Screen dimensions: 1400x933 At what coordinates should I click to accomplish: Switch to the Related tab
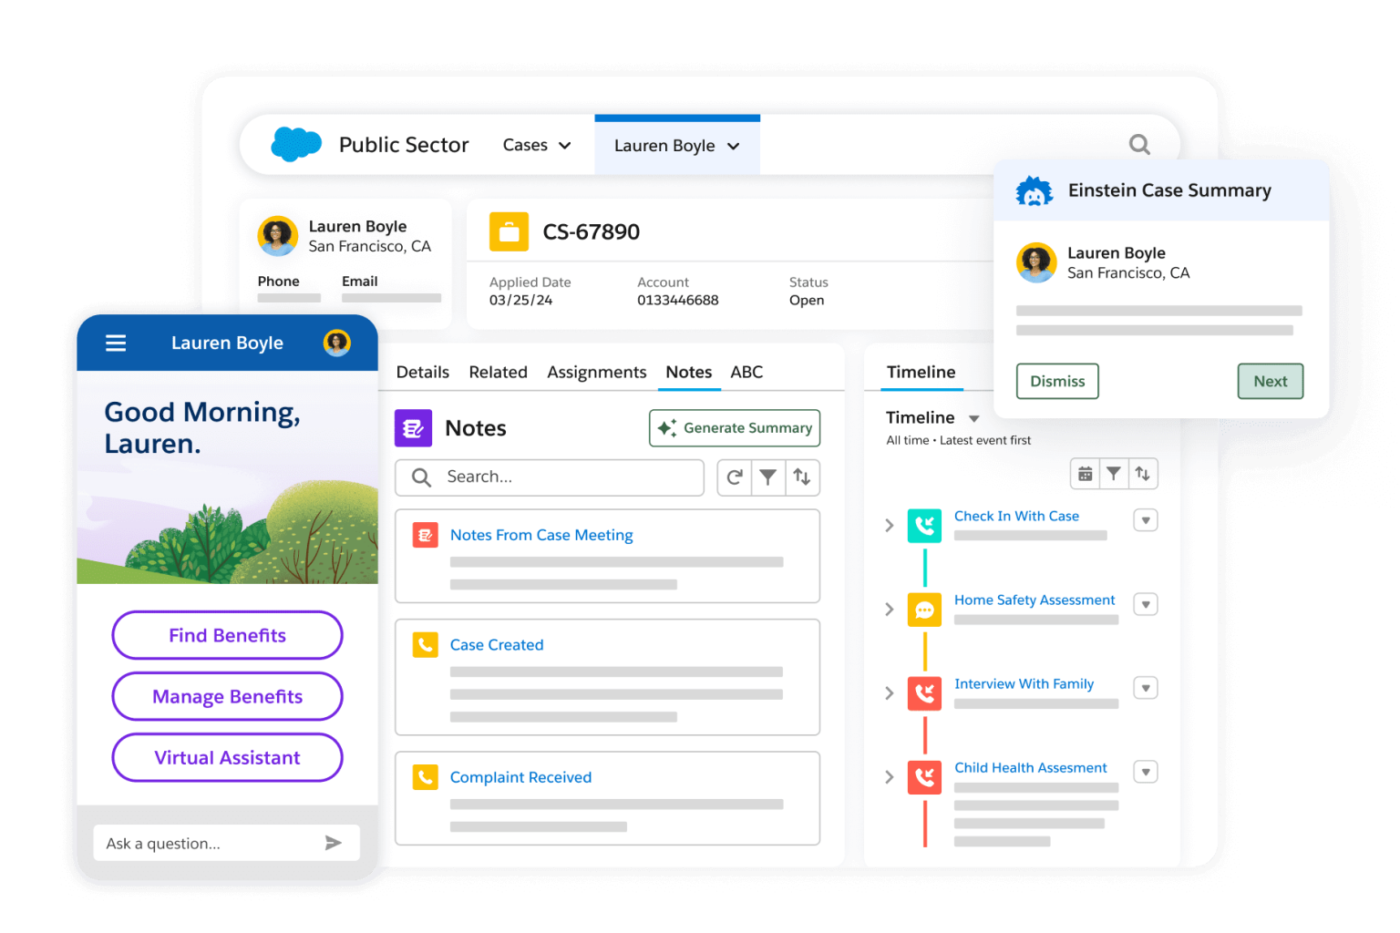point(498,372)
